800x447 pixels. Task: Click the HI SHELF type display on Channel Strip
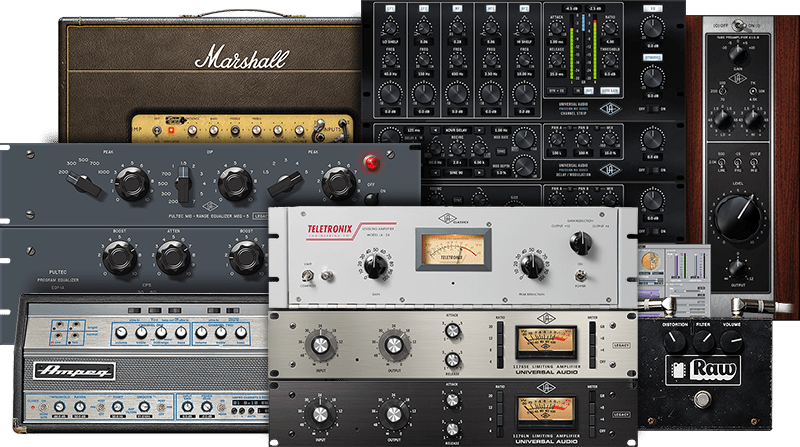(524, 42)
